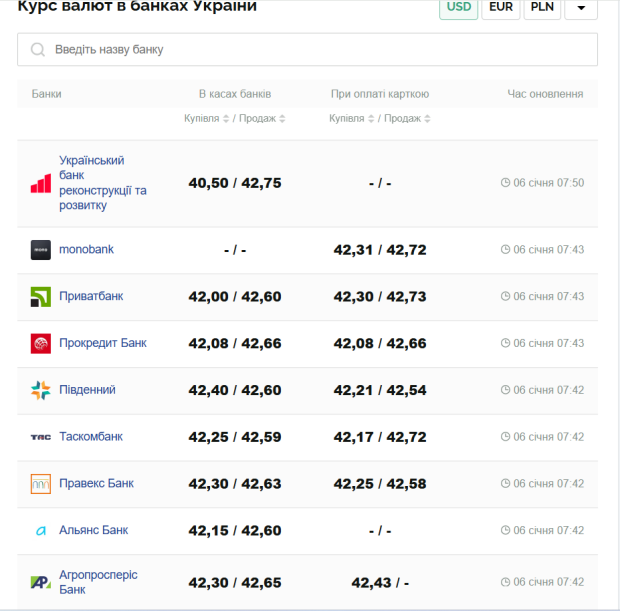Screen dimensions: 620x611
Task: Click the Ukrainian Reconstruction Bank red logo icon
Action: 40,183
